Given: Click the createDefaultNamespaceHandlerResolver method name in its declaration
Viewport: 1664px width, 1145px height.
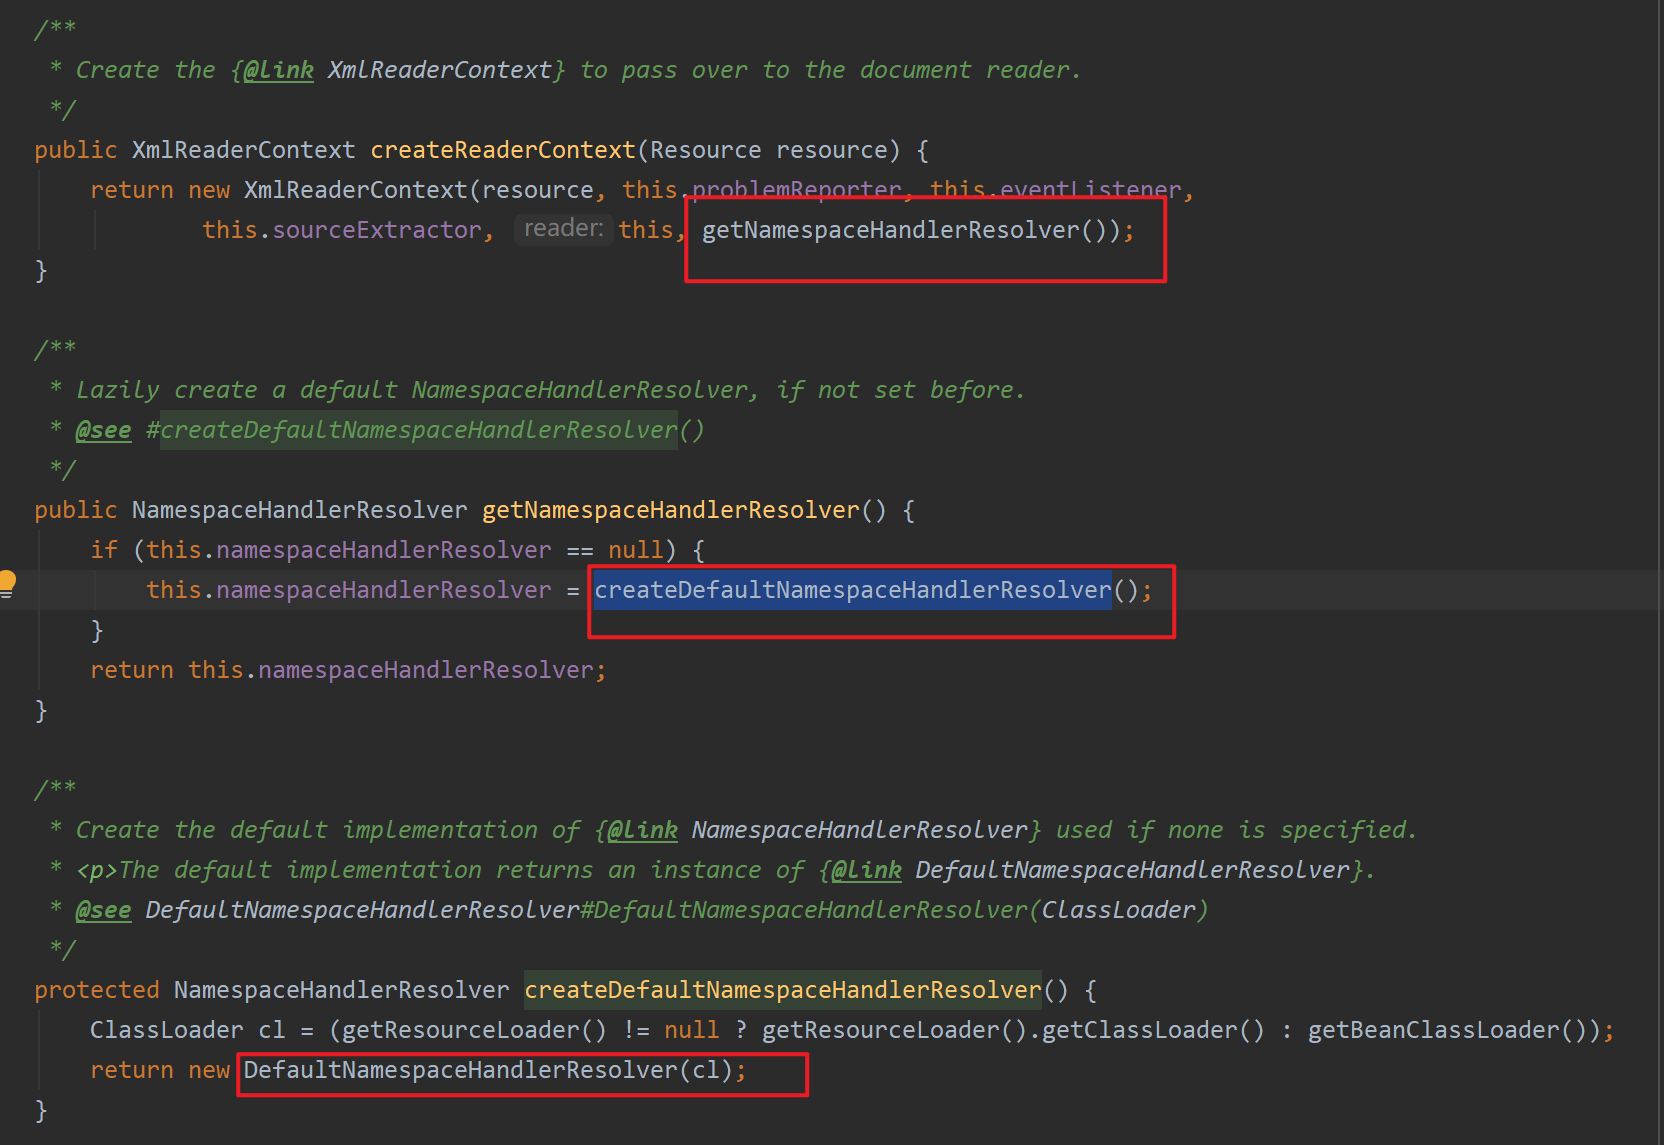Looking at the screenshot, I should coord(783,990).
